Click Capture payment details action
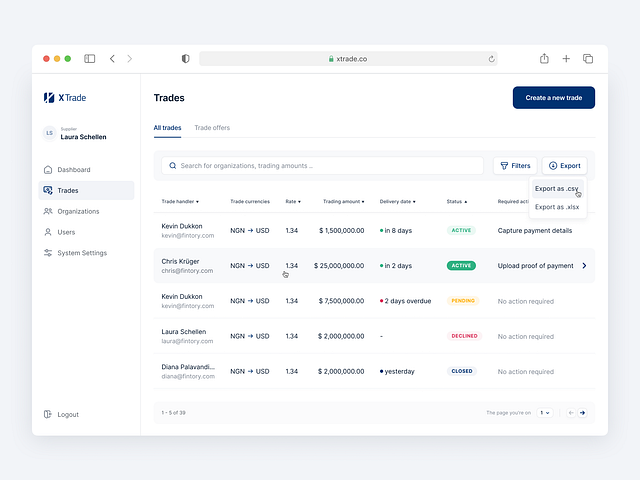Viewport: 640px width, 480px height. click(535, 231)
